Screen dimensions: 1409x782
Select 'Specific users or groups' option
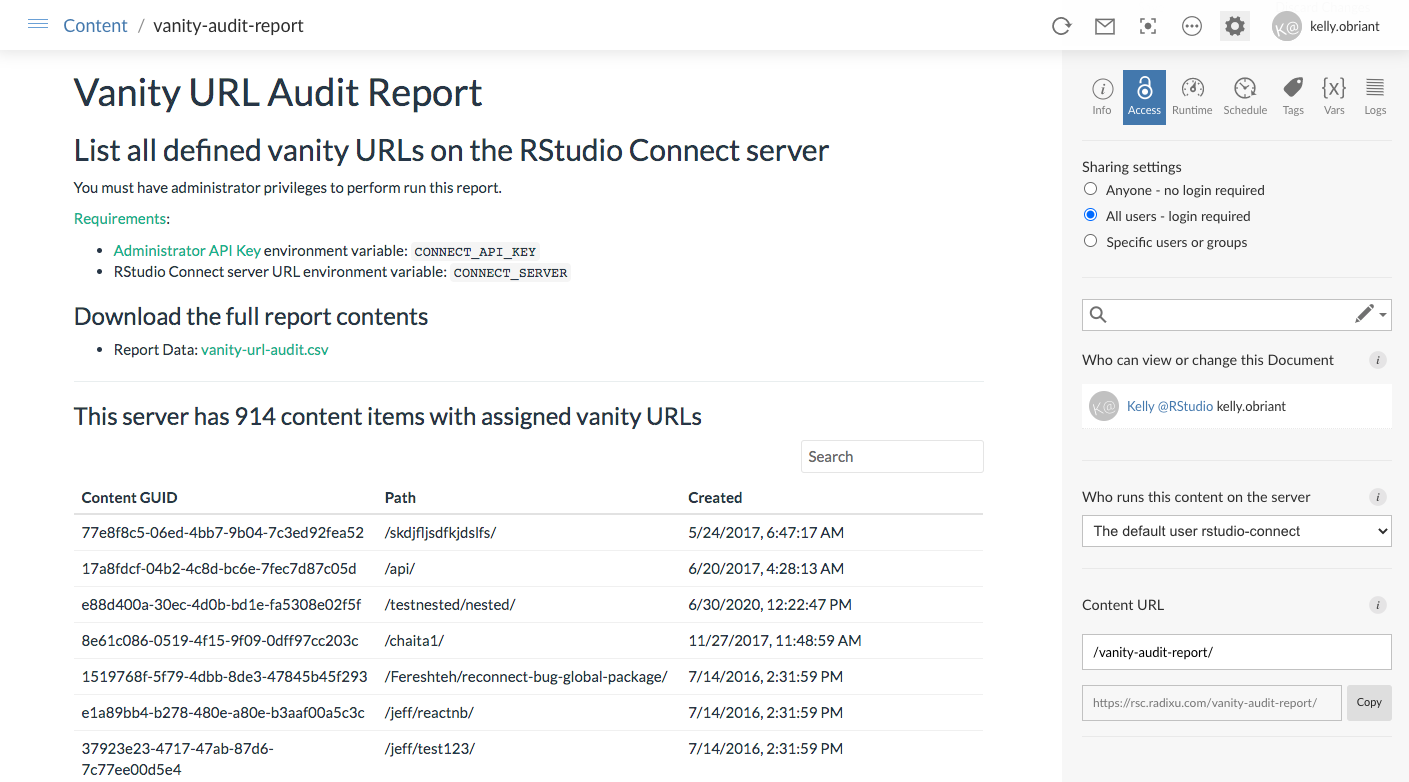1091,241
